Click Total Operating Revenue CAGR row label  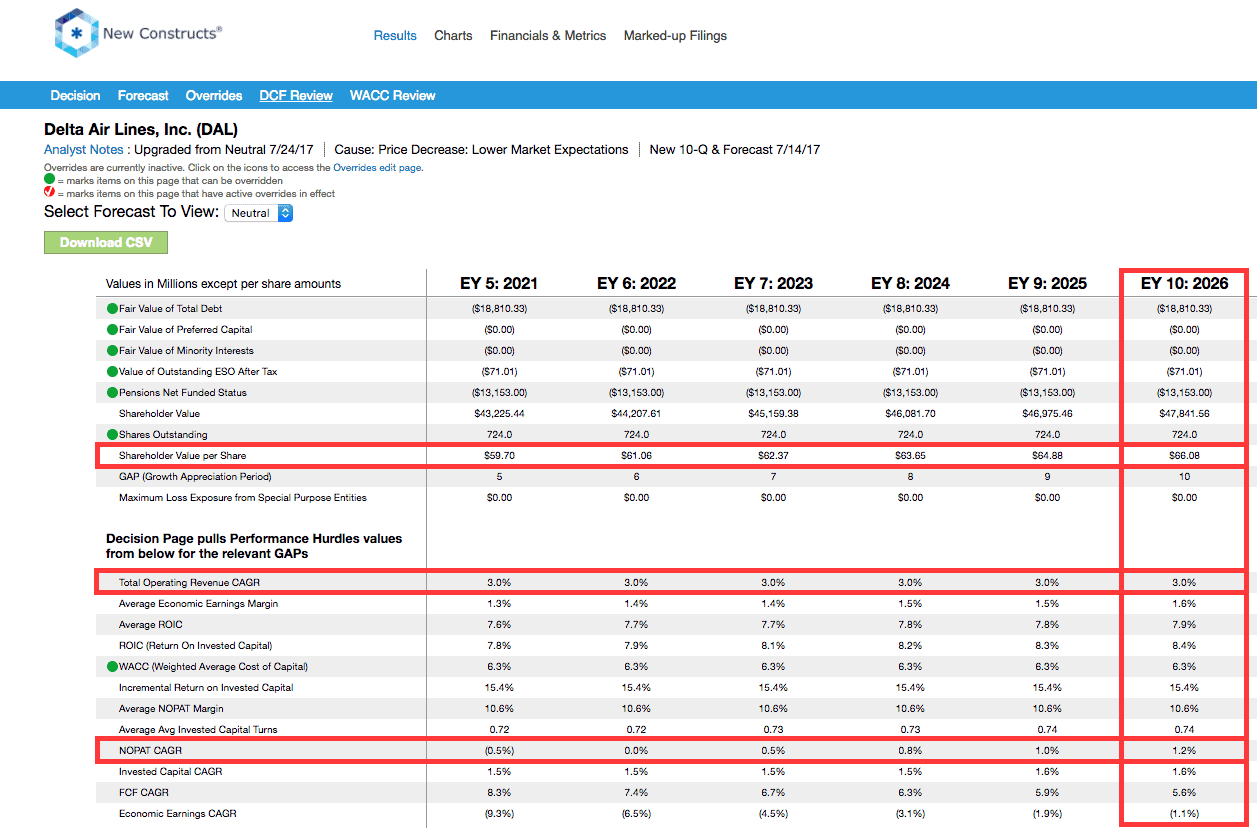coord(189,582)
